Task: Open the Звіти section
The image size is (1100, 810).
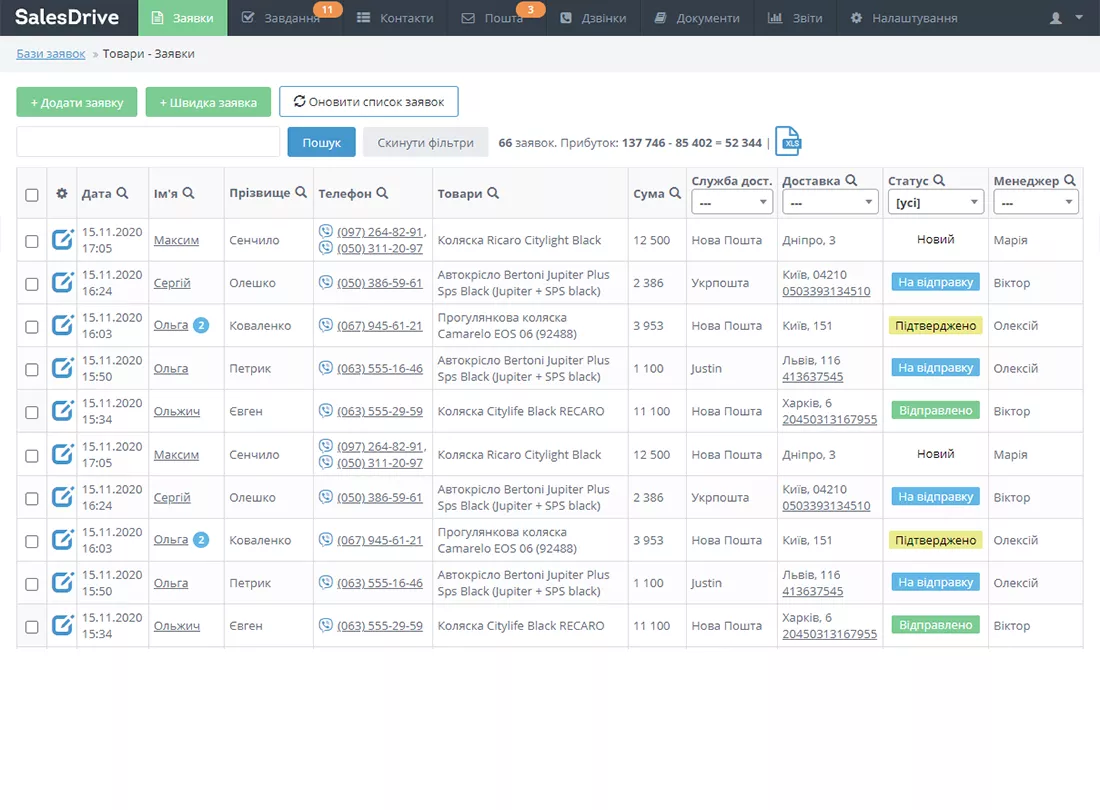Action: pyautogui.click(x=795, y=18)
